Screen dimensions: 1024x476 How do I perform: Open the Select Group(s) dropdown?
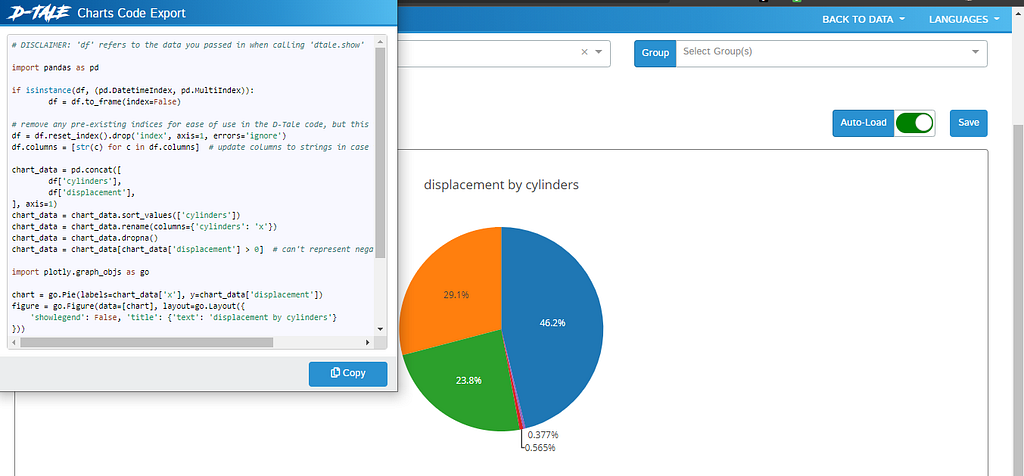pos(831,52)
